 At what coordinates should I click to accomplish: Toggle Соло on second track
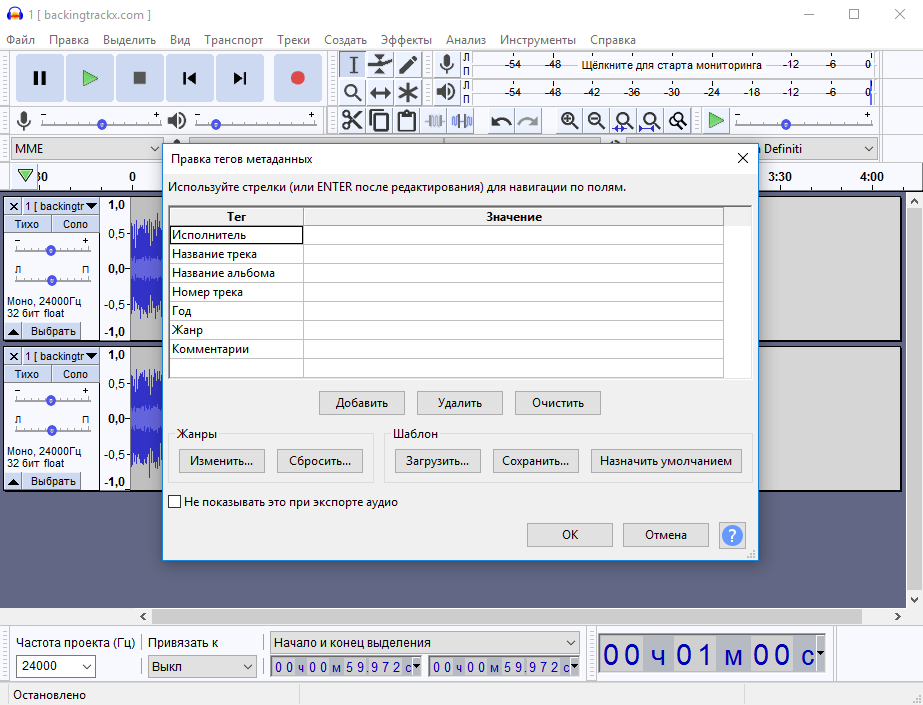tap(75, 374)
